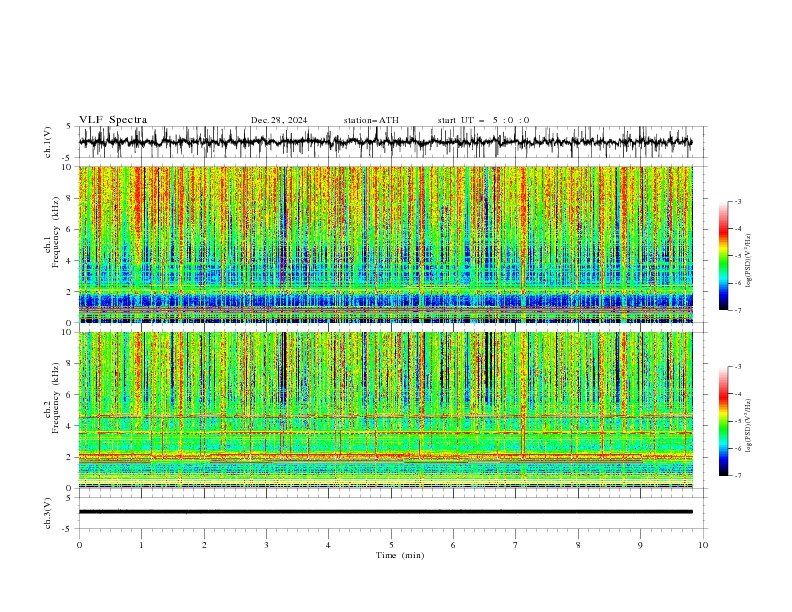Click the "3" tick label on Time axis
Image resolution: width=792 pixels, height=612 pixels.
coord(266,545)
